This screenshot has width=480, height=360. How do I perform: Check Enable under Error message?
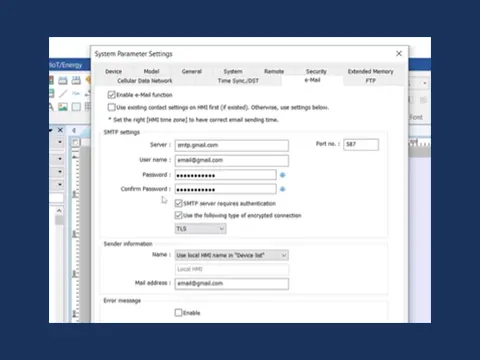click(x=178, y=312)
